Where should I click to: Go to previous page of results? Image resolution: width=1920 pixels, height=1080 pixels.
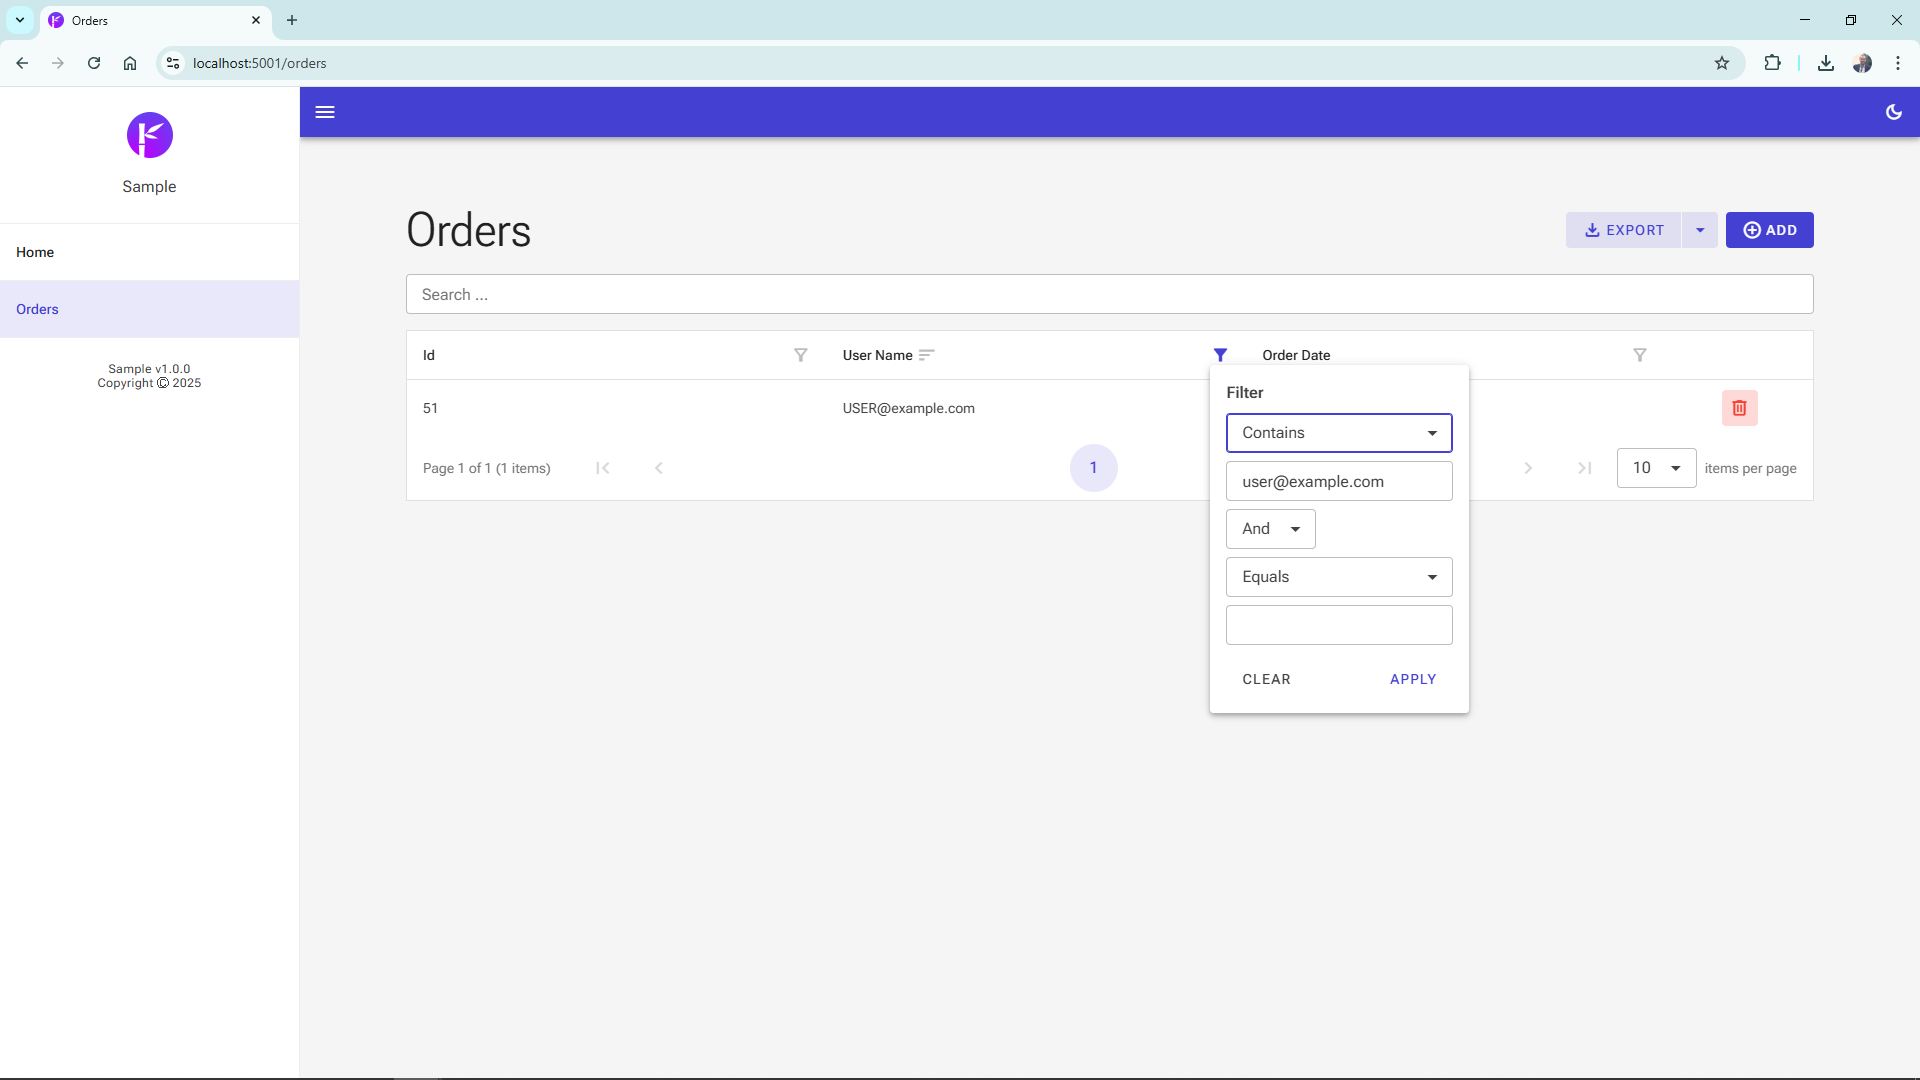[659, 468]
